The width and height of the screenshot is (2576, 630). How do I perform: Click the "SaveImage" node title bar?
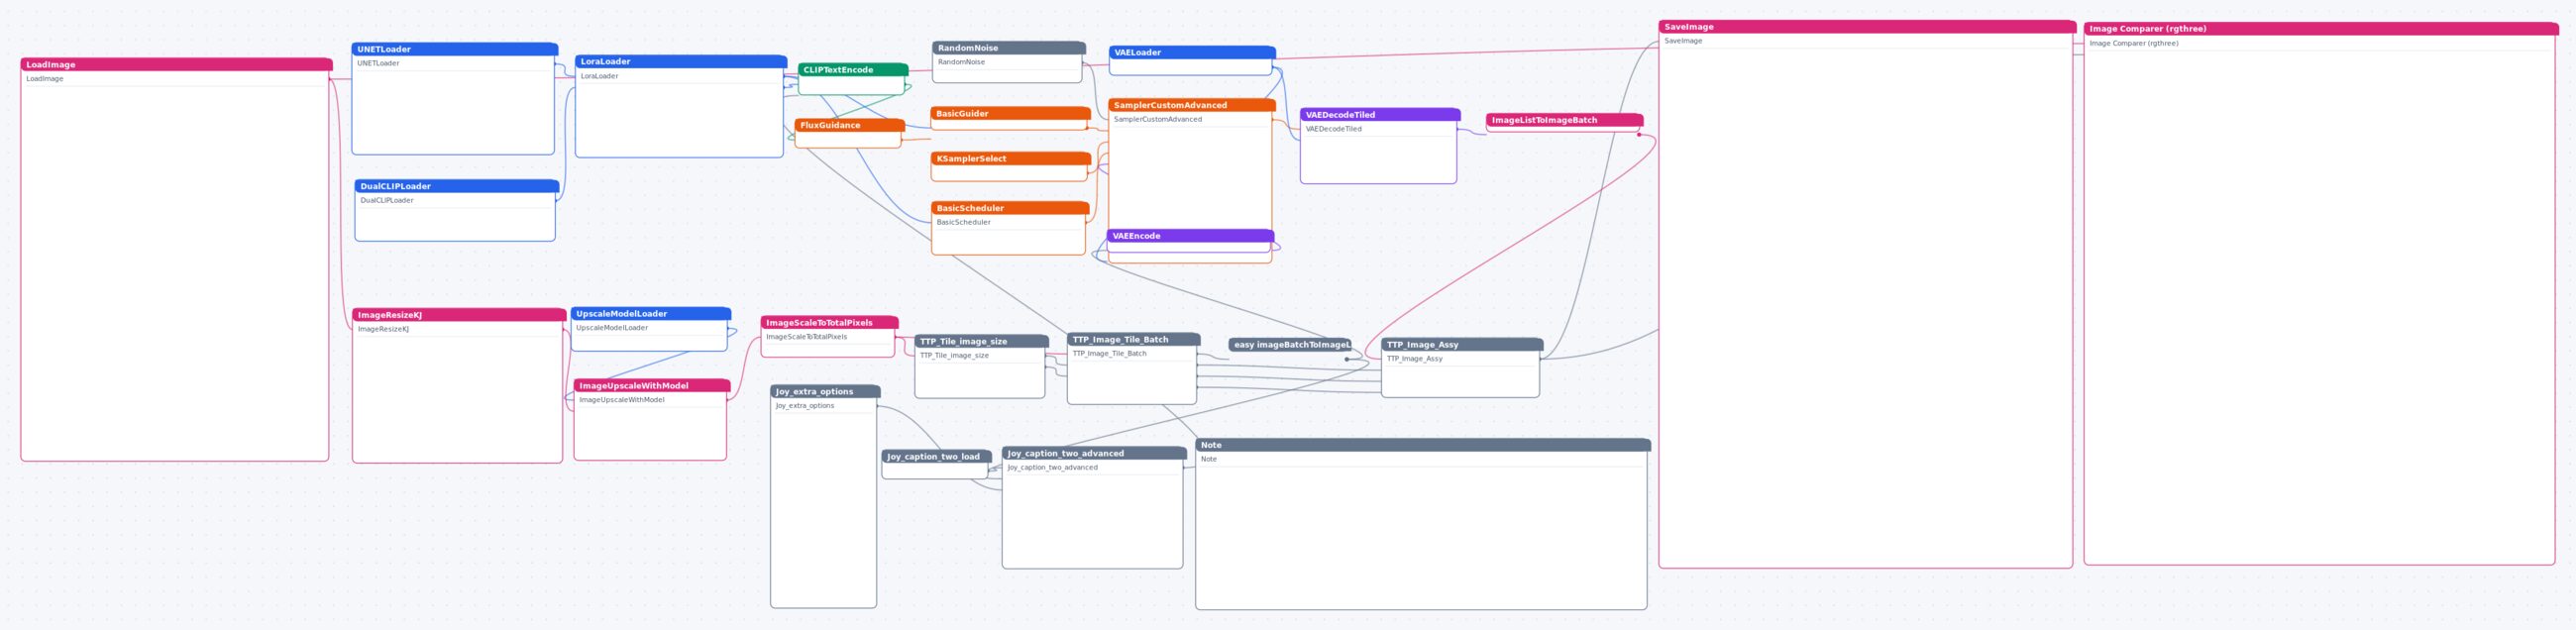1867,27
